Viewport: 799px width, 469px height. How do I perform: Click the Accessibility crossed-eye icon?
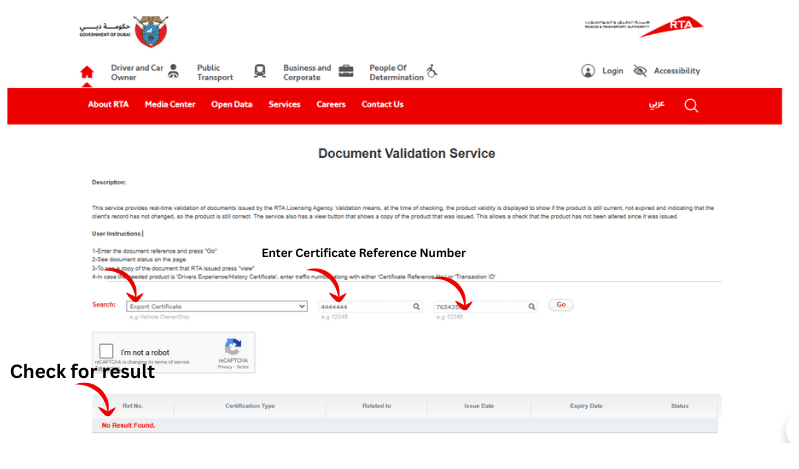[x=640, y=71]
